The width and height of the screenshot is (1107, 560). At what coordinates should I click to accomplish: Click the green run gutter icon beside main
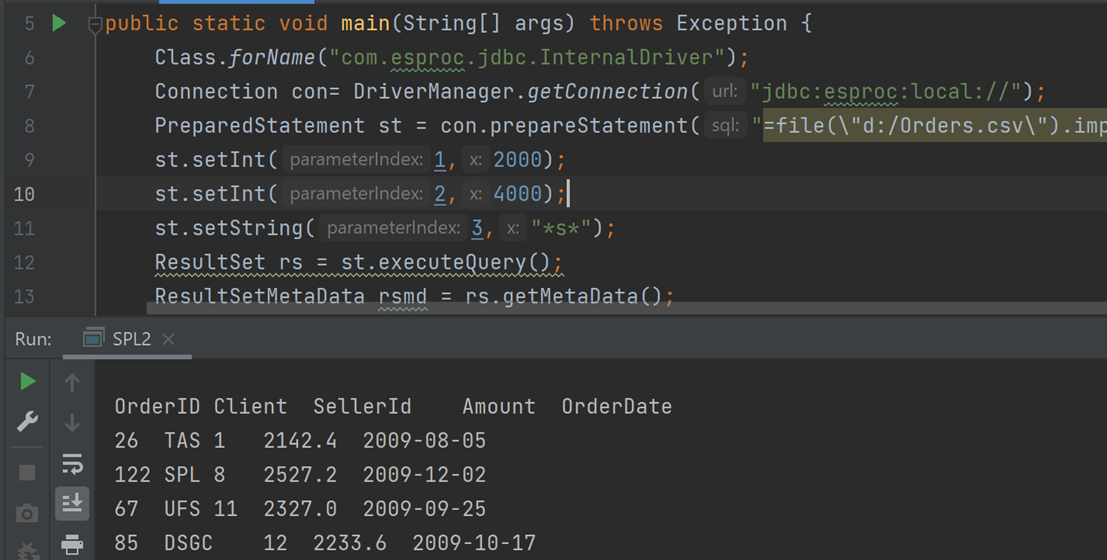point(59,23)
